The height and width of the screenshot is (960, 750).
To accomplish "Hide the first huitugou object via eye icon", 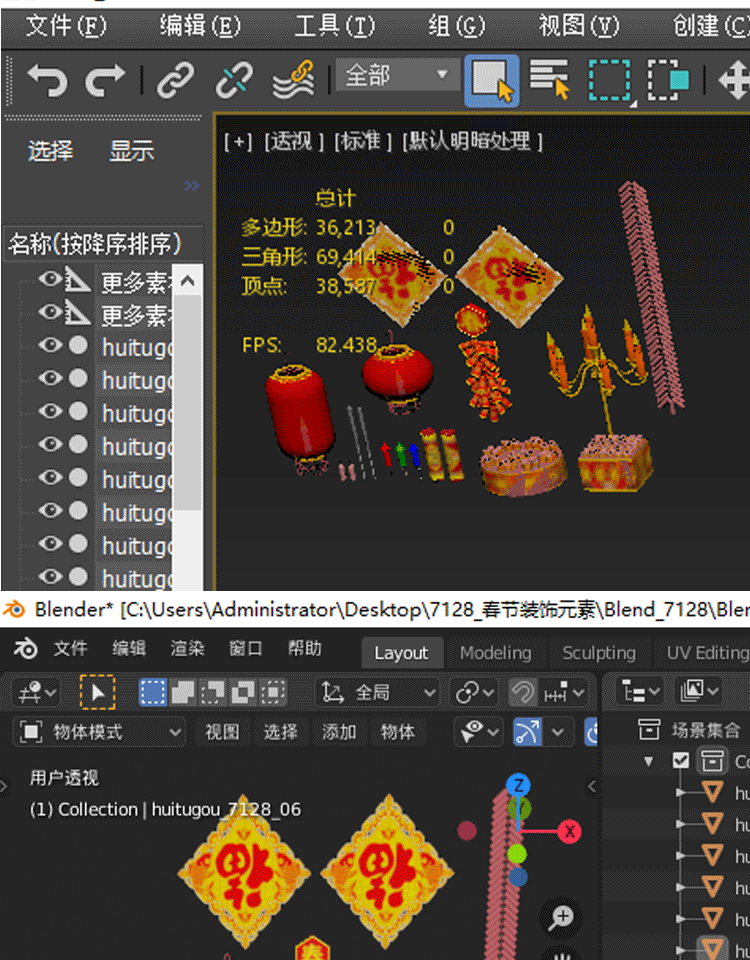I will point(50,345).
